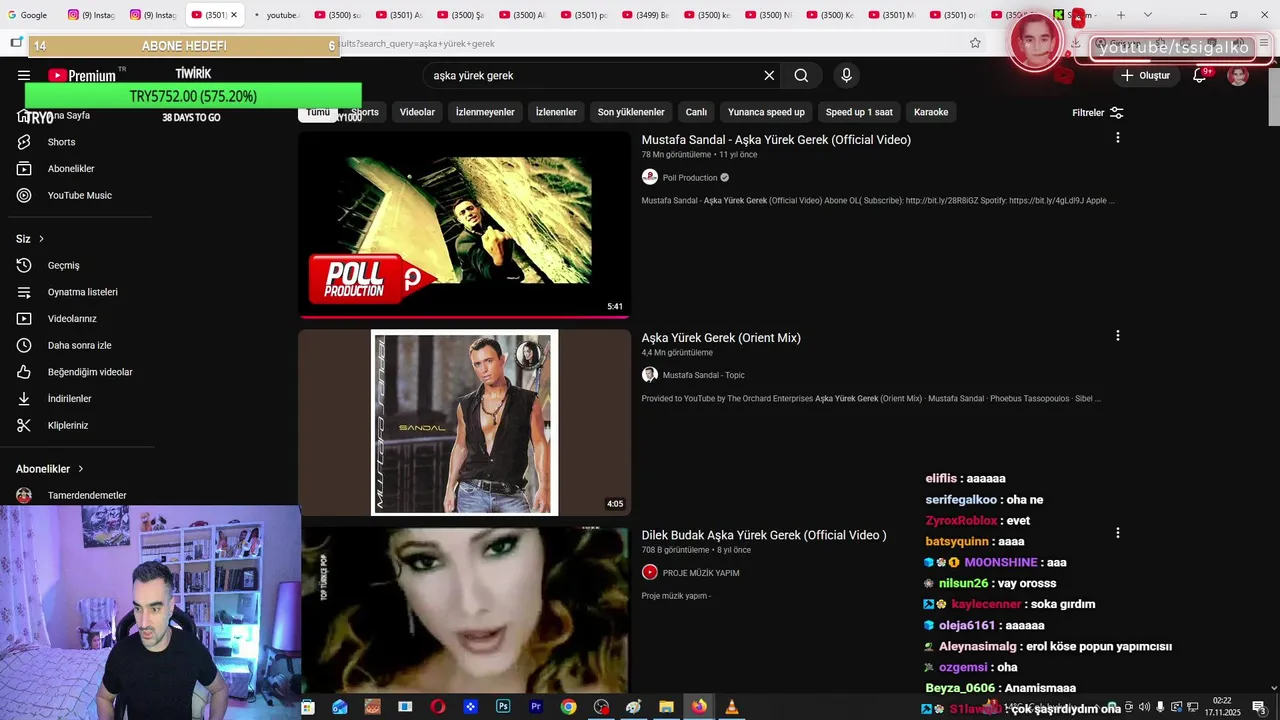The width and height of the screenshot is (1280, 720).
Task: Expand the Abonelikler subscriptions section
Action: tap(50, 469)
